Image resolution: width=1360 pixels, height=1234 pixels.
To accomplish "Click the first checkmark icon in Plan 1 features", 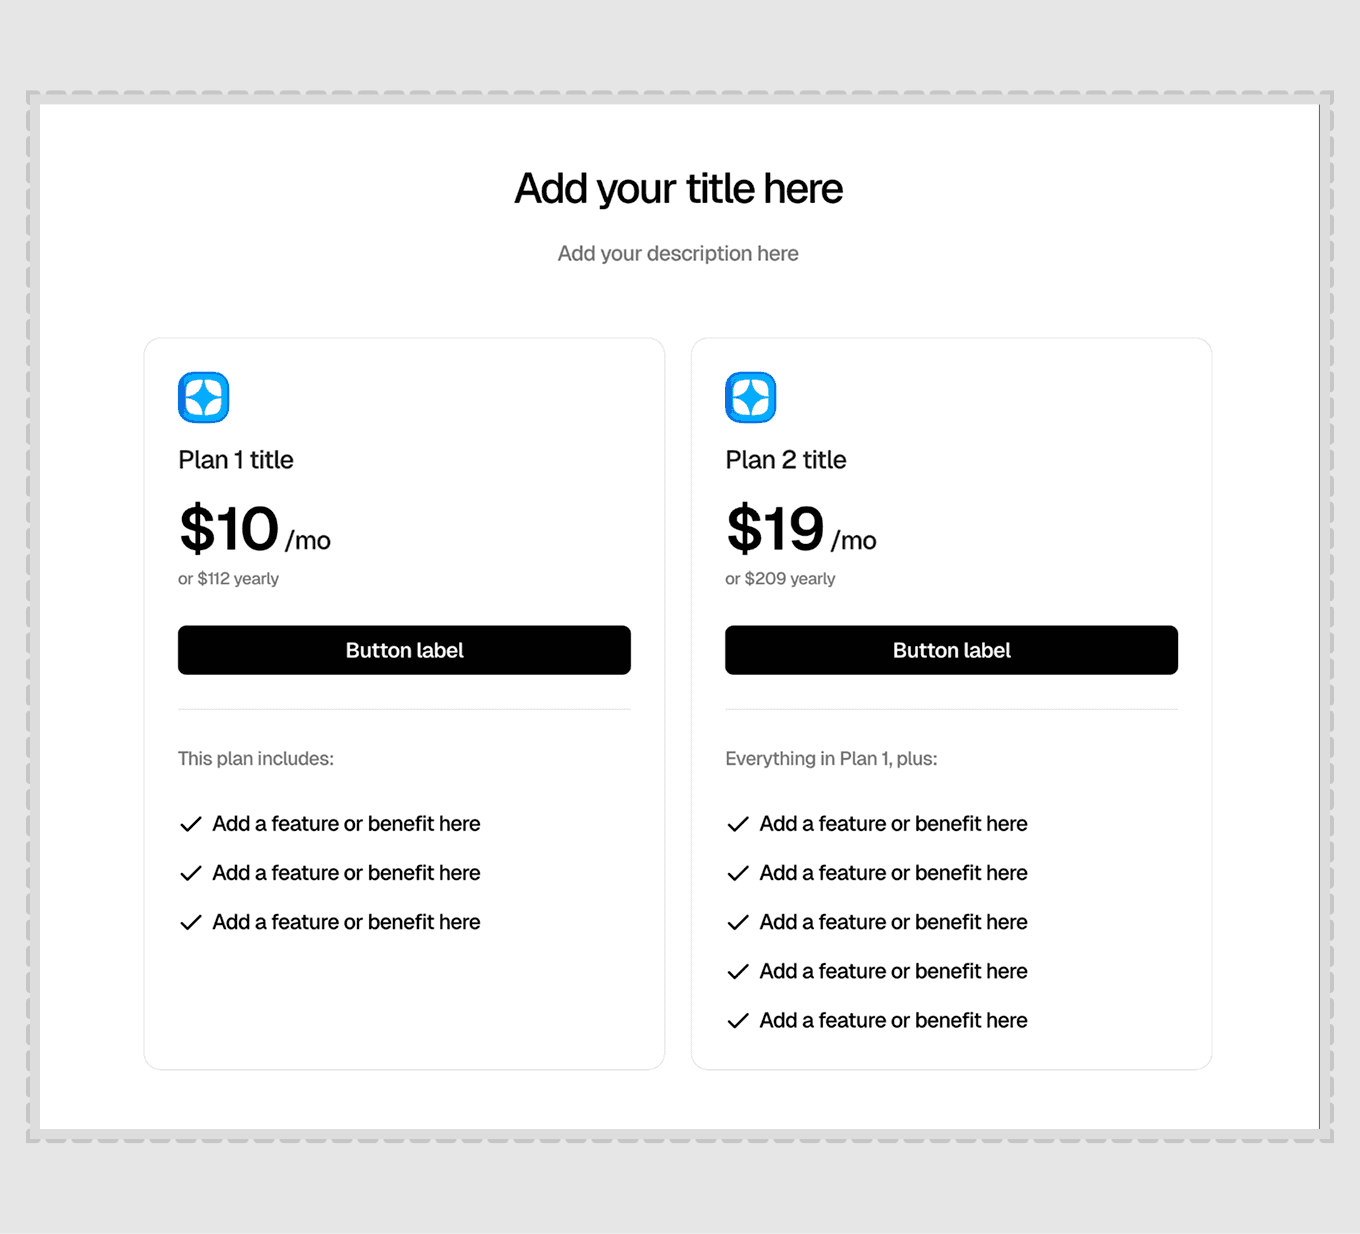I will (x=191, y=824).
